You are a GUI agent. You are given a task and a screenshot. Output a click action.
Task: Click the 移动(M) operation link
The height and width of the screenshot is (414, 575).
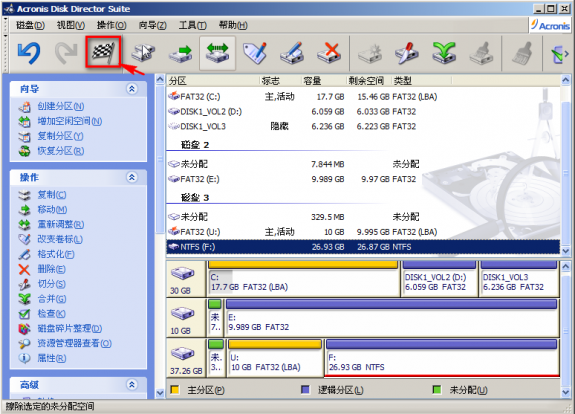[52, 210]
